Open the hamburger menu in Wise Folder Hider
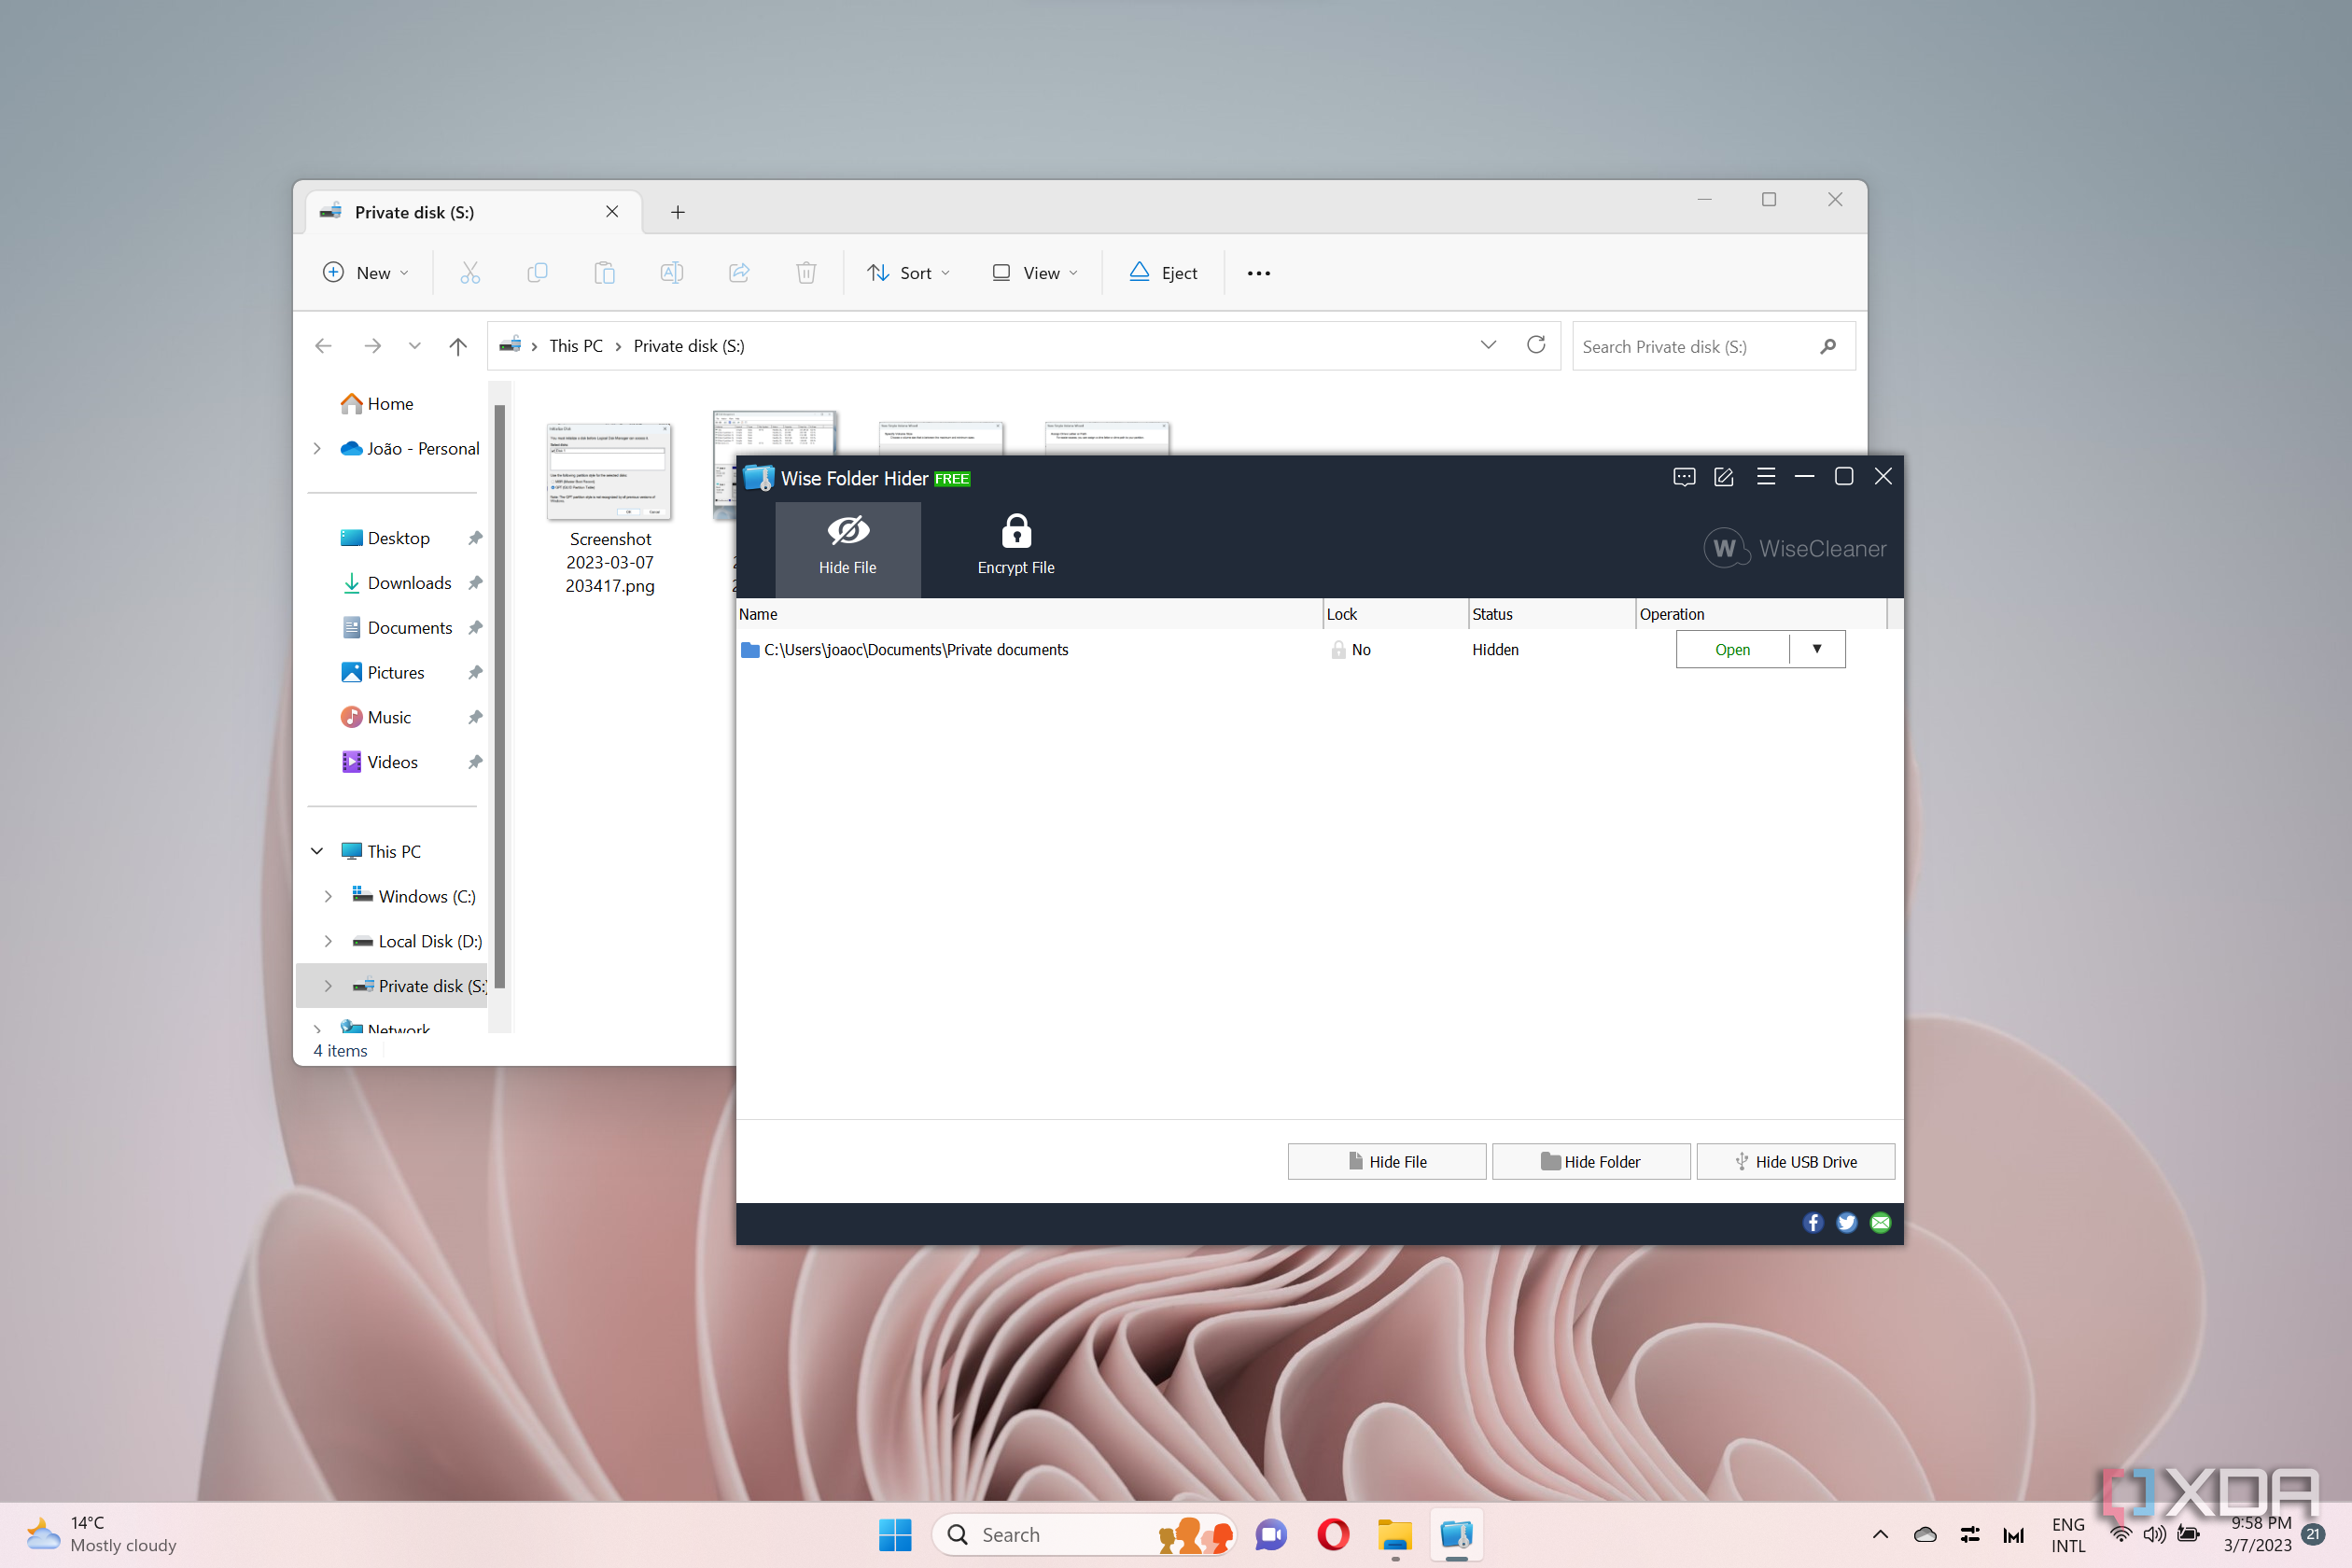The width and height of the screenshot is (2352, 1568). pos(1766,477)
